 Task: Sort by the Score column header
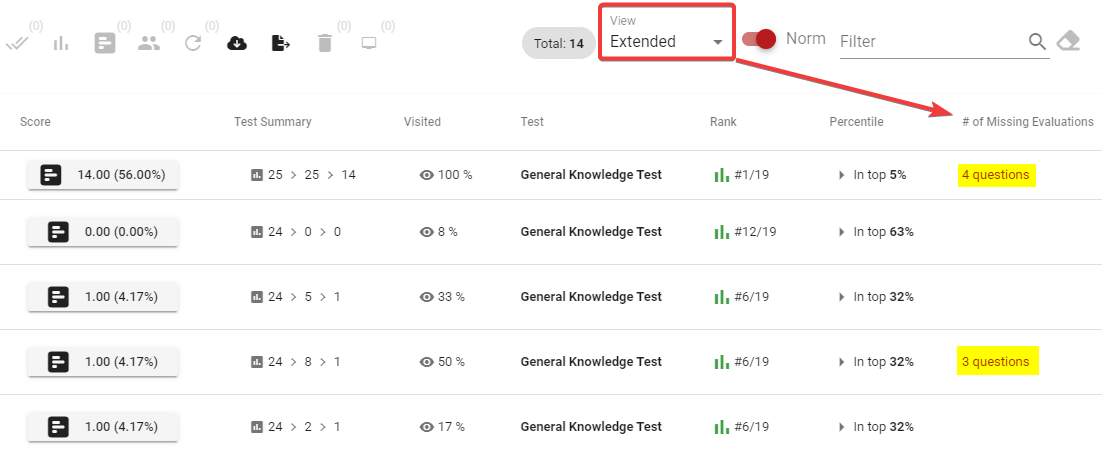[x=35, y=122]
